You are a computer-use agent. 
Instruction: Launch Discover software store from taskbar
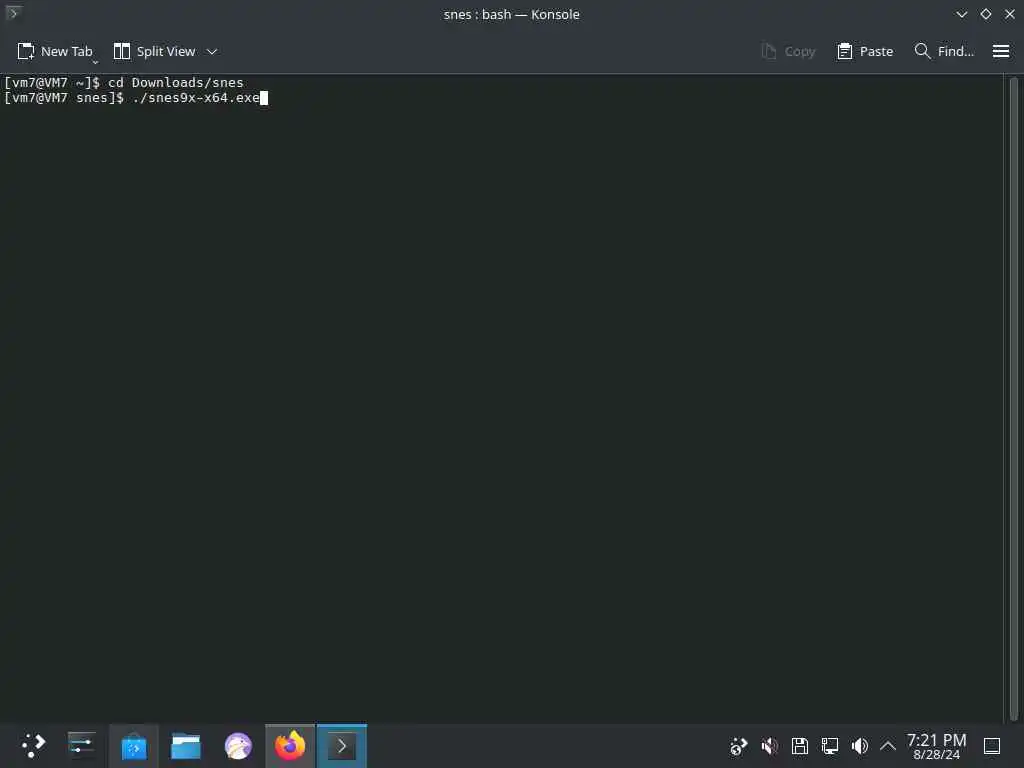[134, 746]
